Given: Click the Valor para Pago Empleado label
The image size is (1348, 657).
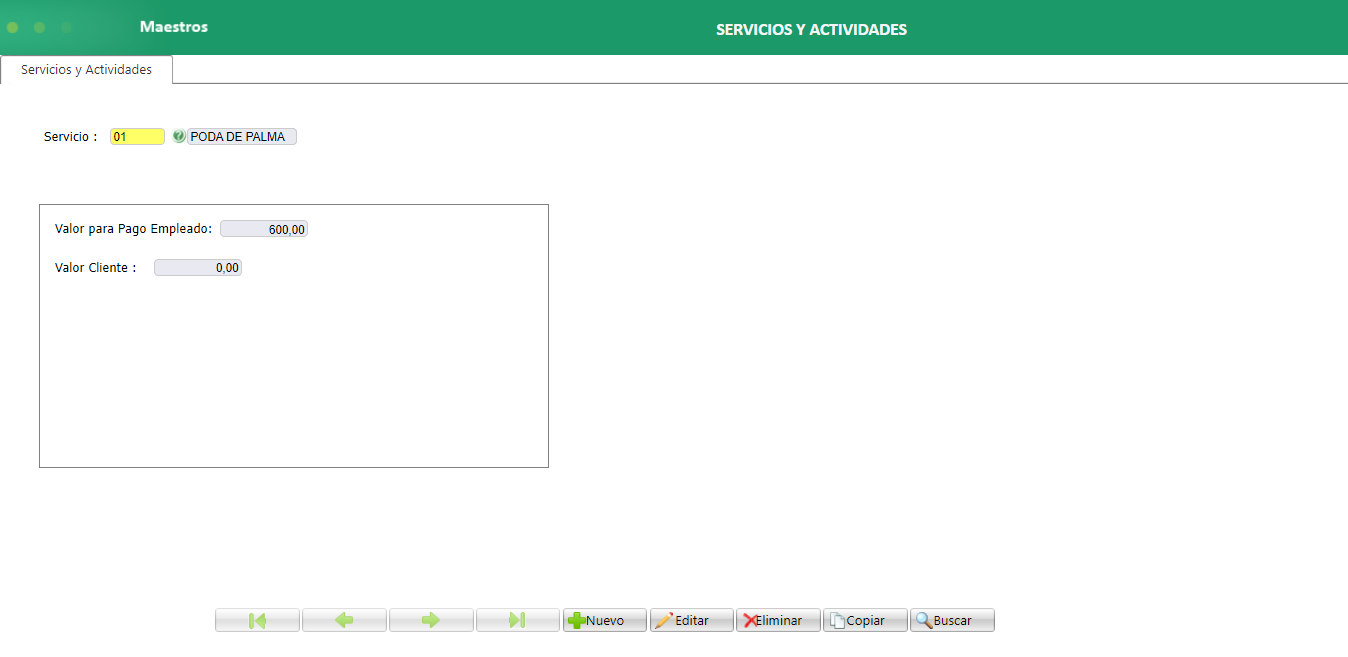Looking at the screenshot, I should [x=134, y=229].
